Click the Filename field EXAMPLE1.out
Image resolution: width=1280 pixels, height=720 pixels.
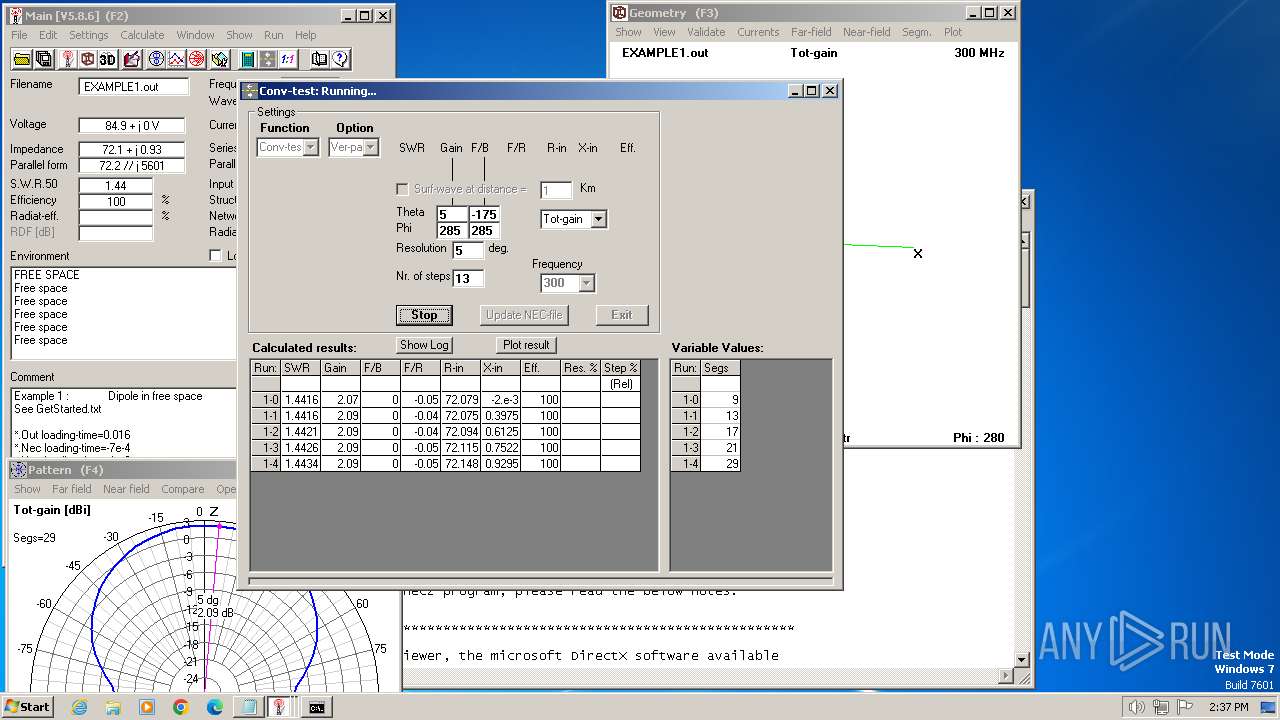click(133, 87)
